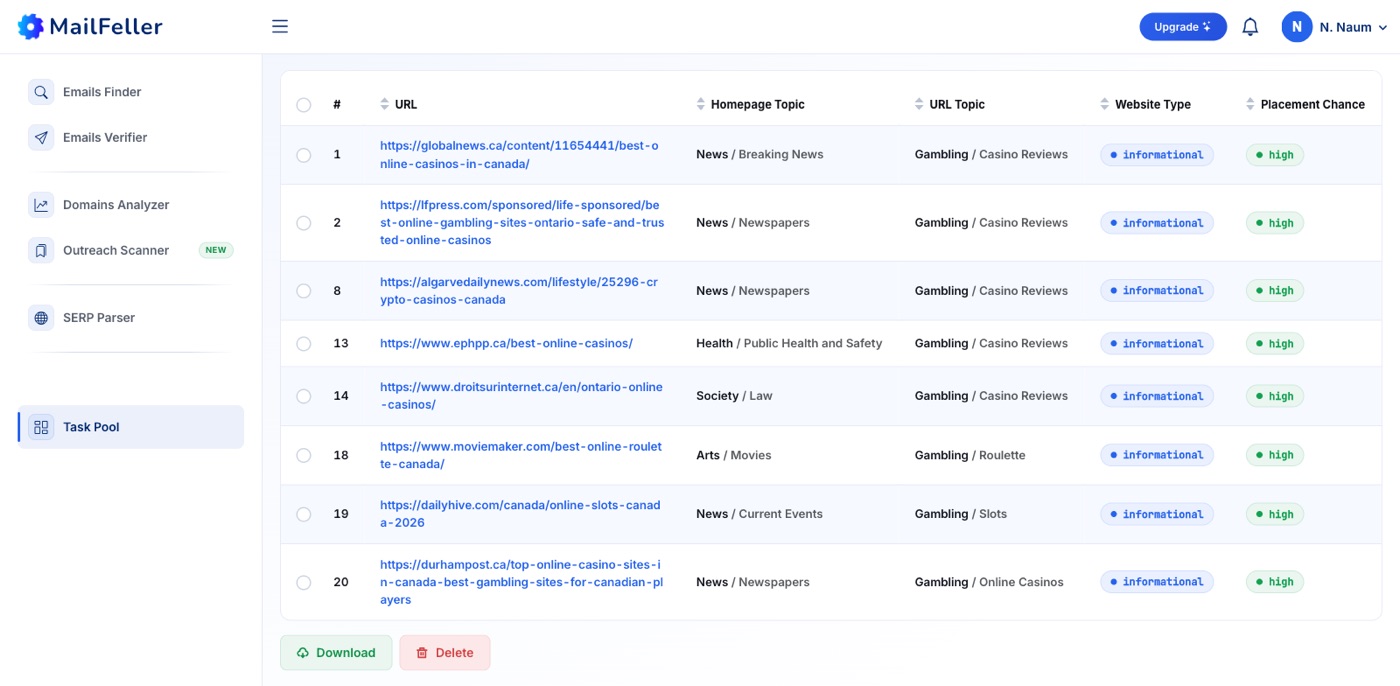
Task: Select checkbox for row 20 durhampost.ca
Action: (304, 582)
